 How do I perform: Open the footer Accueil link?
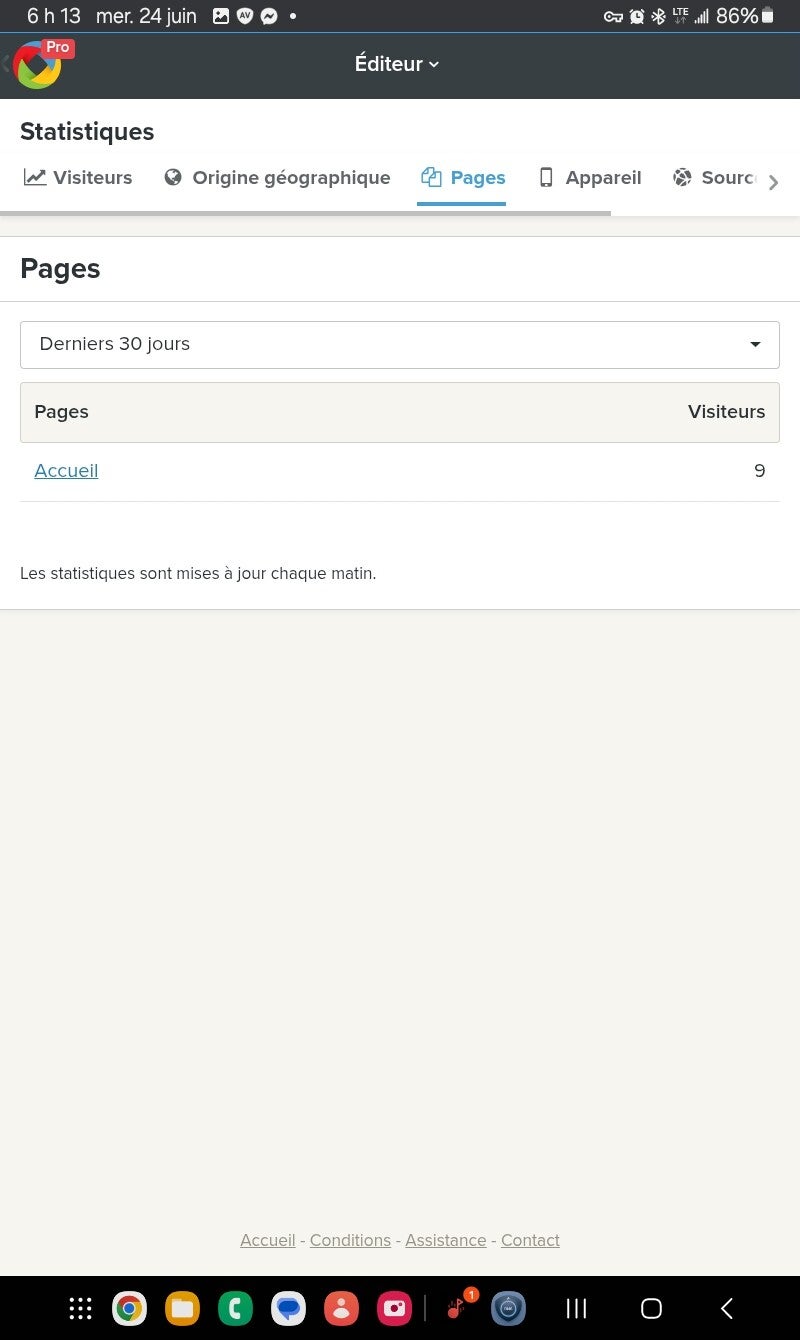point(267,1240)
